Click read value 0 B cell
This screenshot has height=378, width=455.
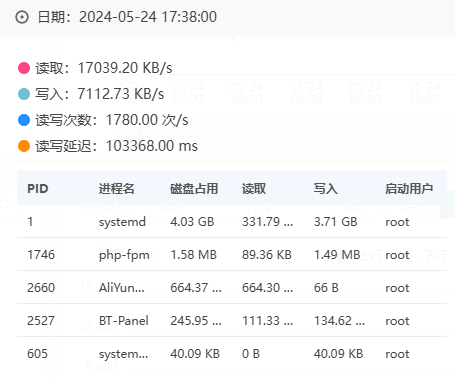tap(251, 354)
